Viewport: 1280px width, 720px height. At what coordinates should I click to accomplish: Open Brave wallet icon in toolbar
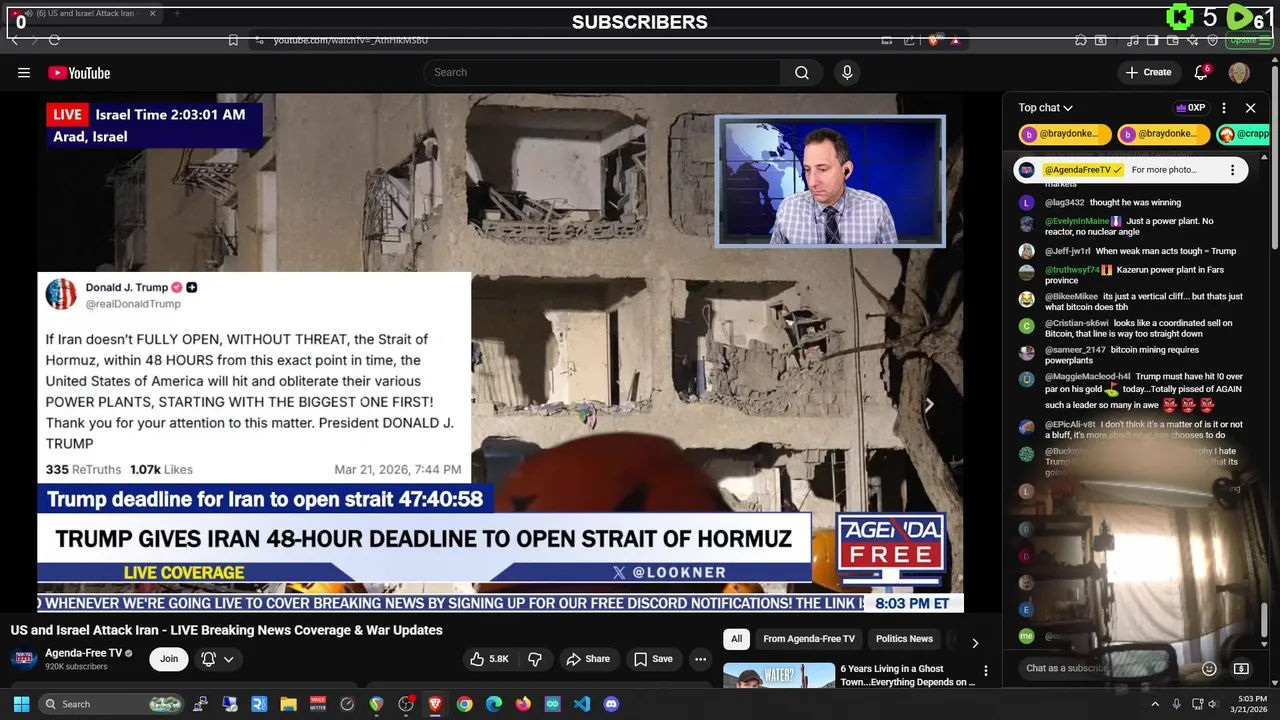tap(1172, 40)
